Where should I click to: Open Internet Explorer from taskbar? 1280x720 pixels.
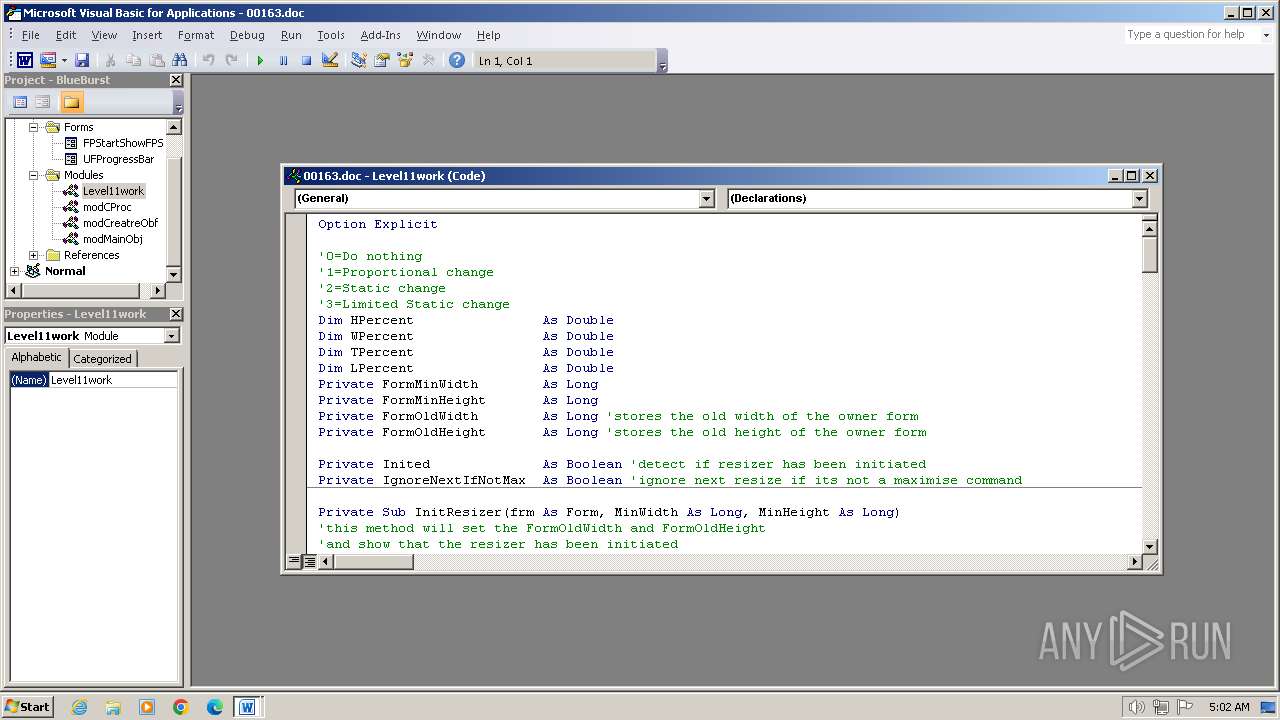pyautogui.click(x=79, y=707)
